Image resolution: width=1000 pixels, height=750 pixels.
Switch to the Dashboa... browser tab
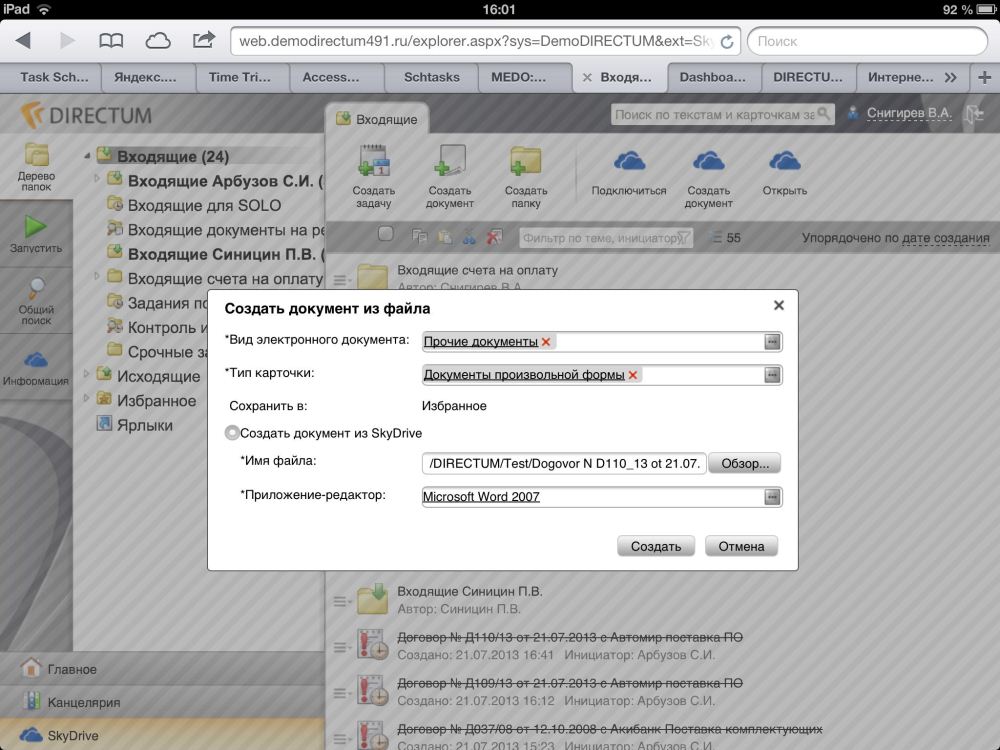(712, 77)
